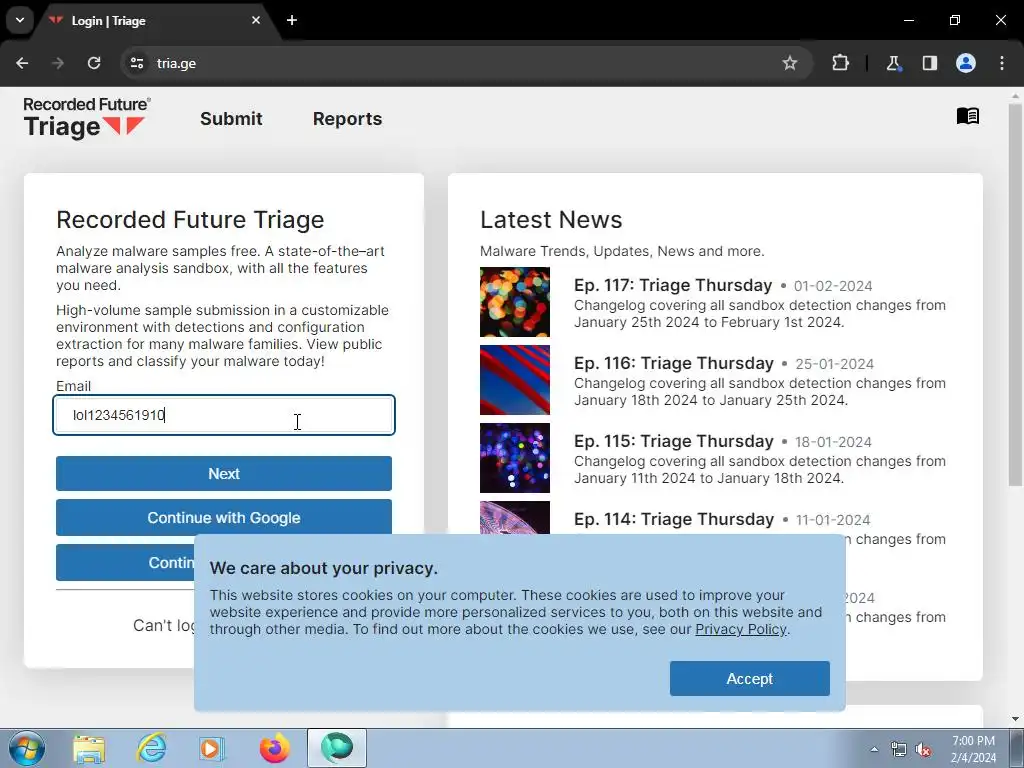
Task: Open the network tray icon
Action: (899, 750)
